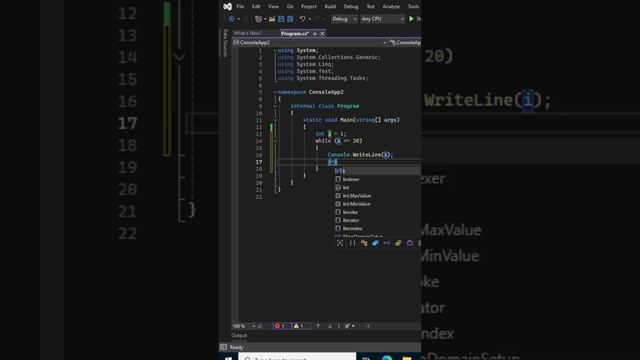Open the Output panel tab
The width and height of the screenshot is (640, 360).
coord(239,336)
